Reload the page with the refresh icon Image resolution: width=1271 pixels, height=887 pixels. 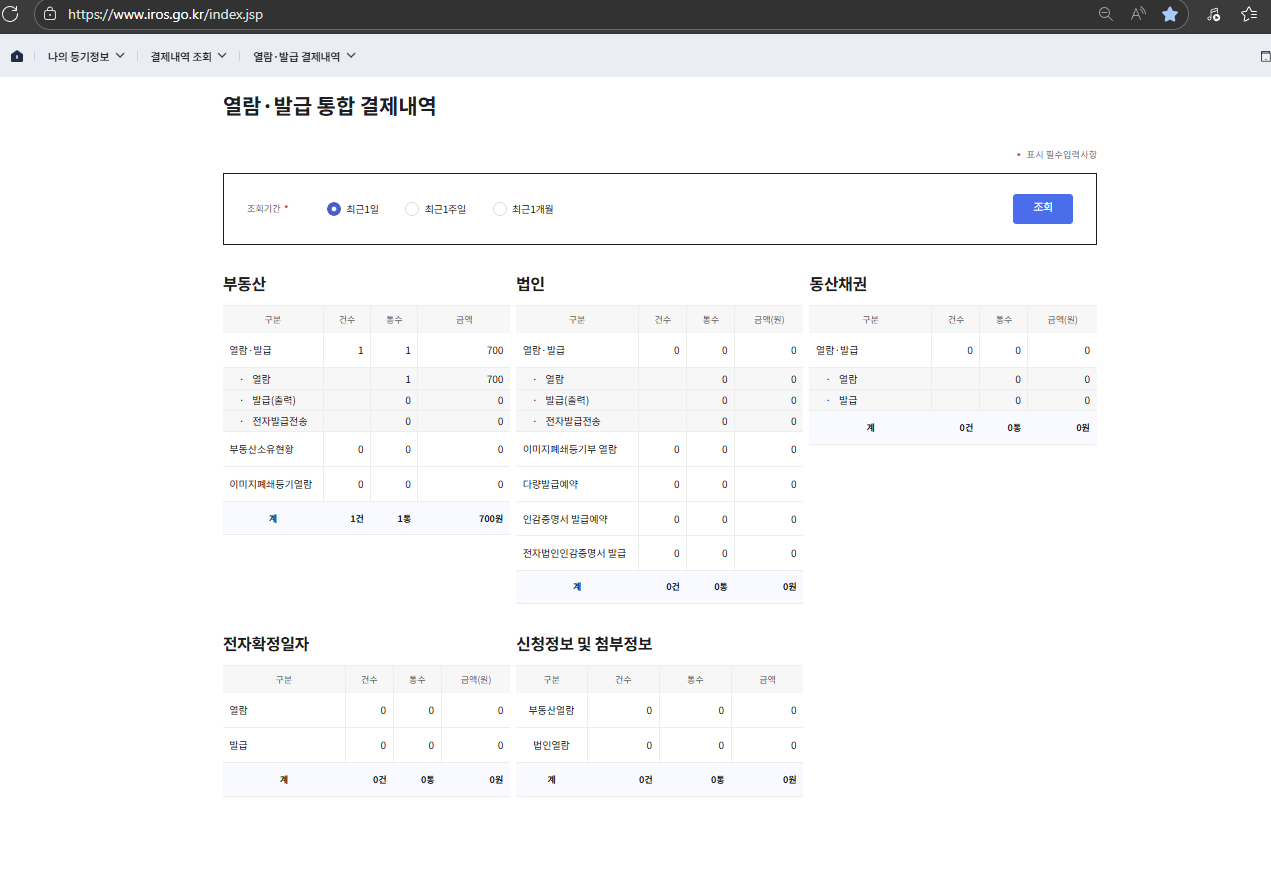pos(11,14)
